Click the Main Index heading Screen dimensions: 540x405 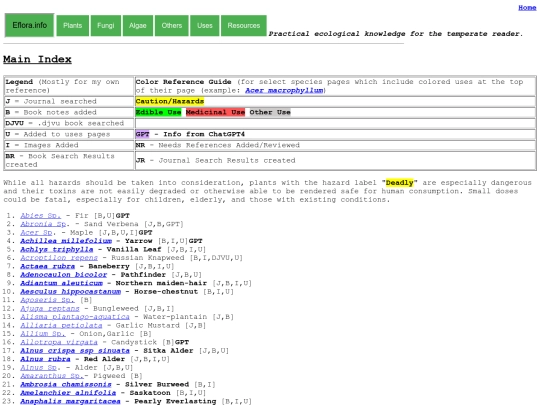[x=37, y=59]
